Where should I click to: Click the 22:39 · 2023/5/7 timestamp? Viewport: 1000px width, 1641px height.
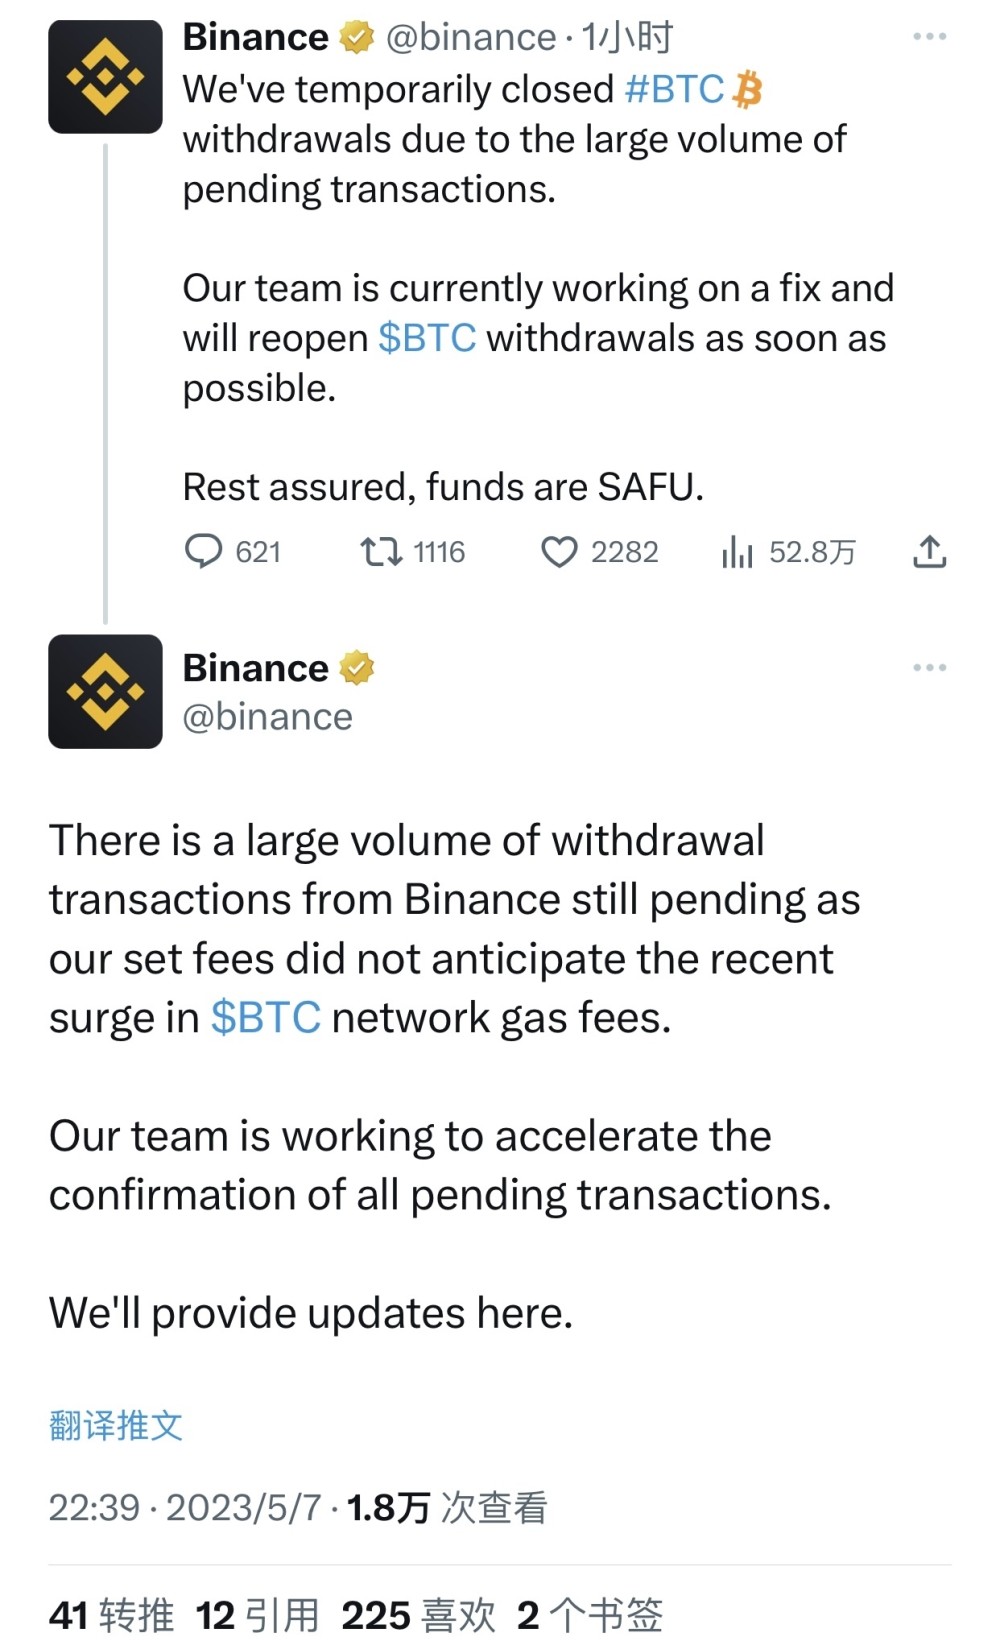point(185,1507)
